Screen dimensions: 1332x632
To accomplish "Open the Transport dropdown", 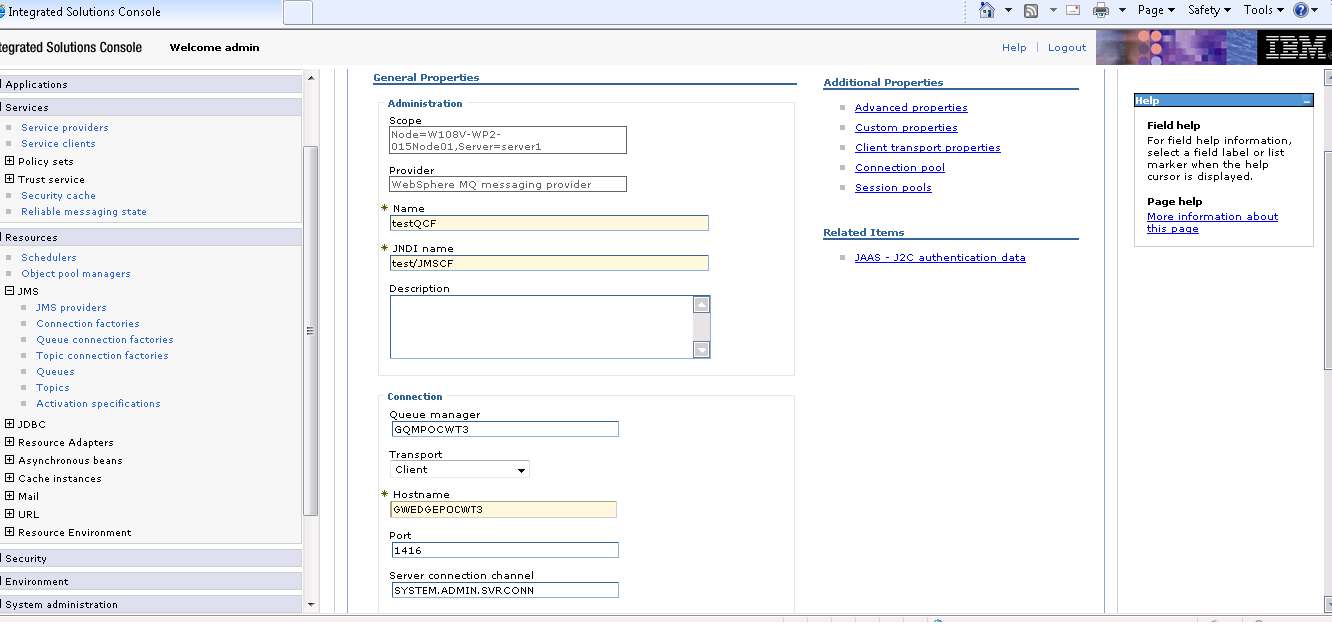I will (460, 469).
